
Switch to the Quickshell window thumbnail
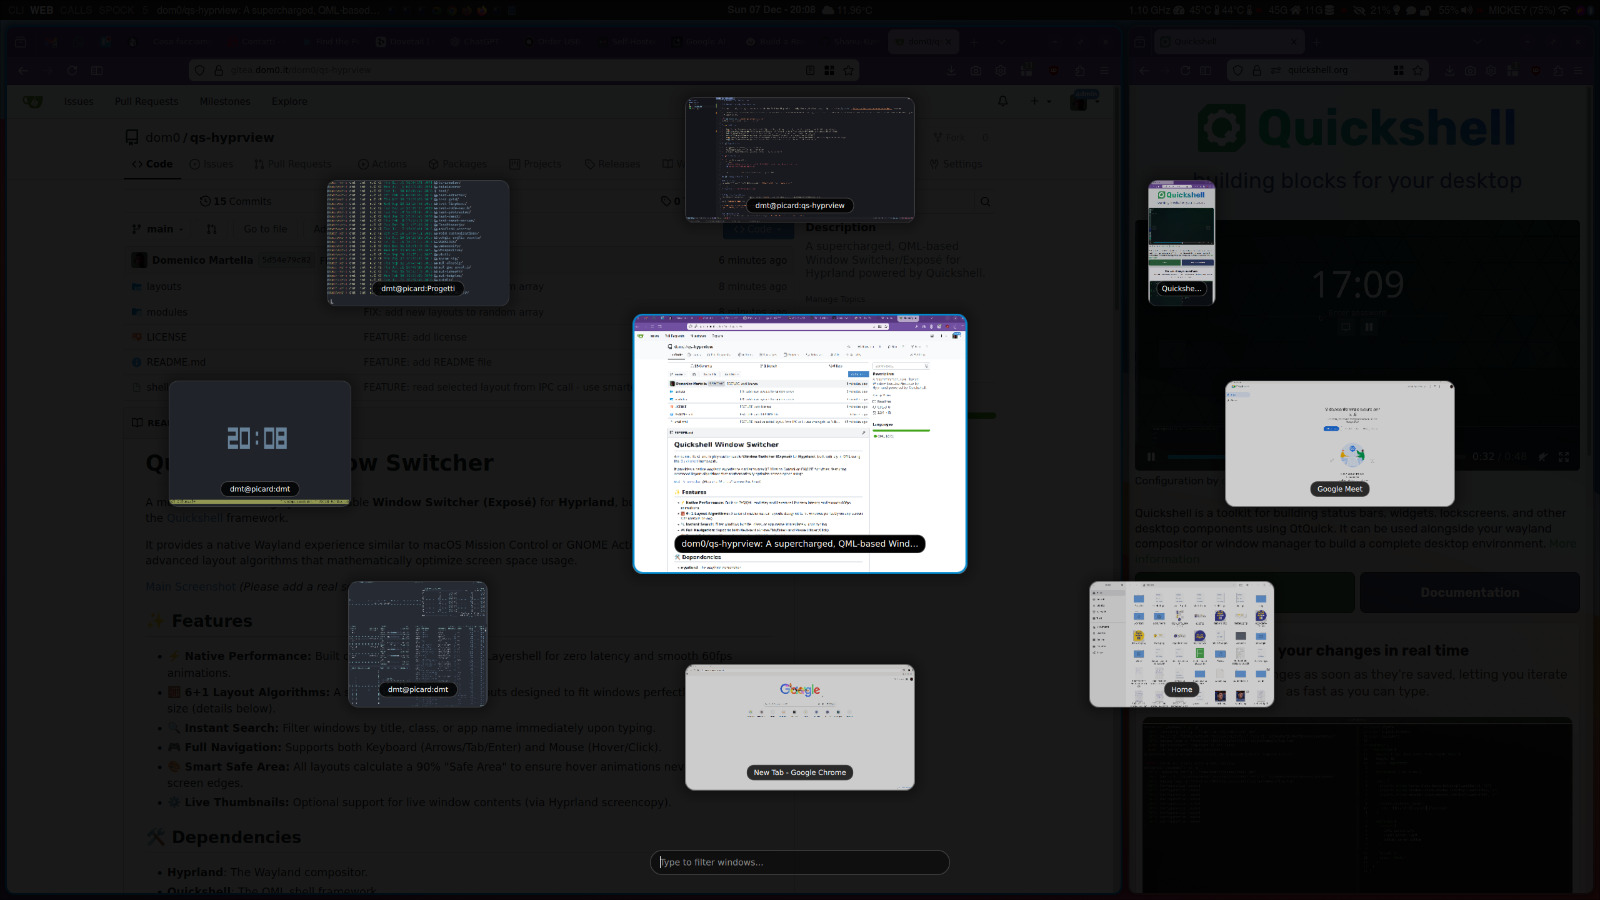click(1181, 243)
